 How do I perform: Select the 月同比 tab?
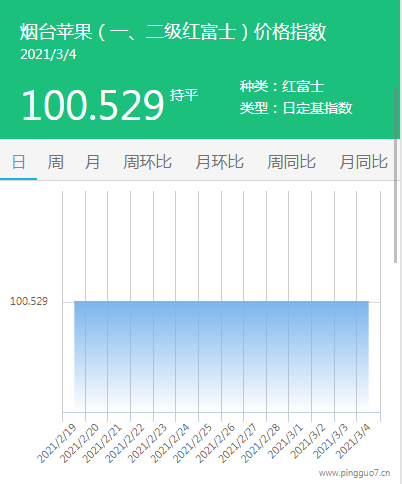363,162
